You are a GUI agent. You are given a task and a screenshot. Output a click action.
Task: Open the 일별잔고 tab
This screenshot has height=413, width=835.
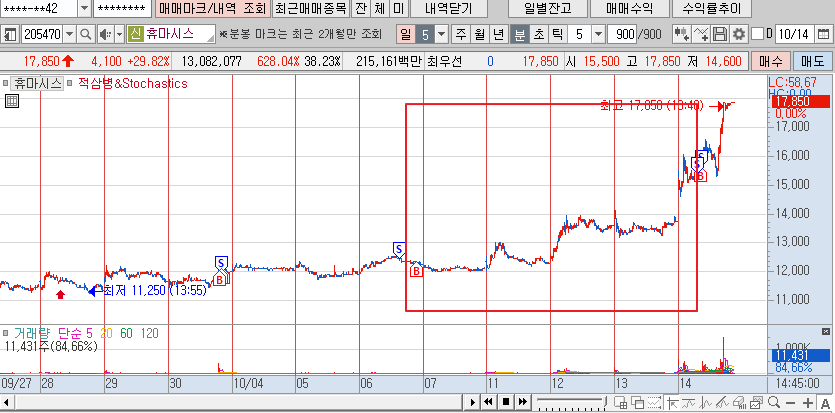pos(539,9)
